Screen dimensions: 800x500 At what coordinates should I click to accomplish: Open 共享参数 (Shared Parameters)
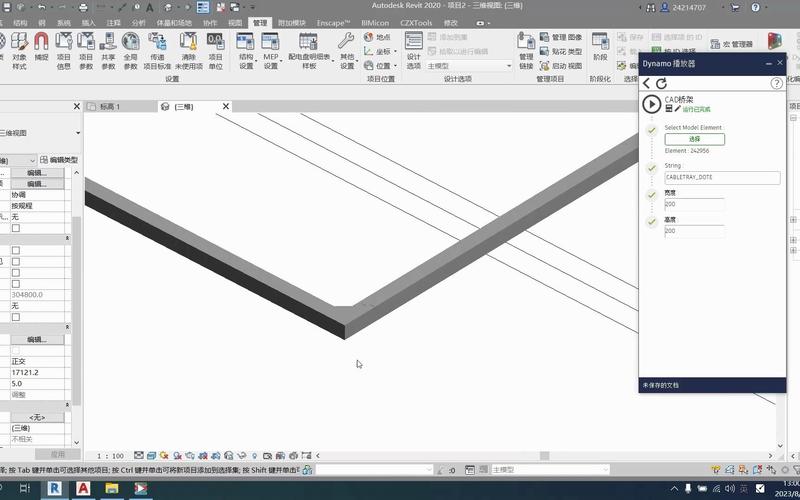108,51
